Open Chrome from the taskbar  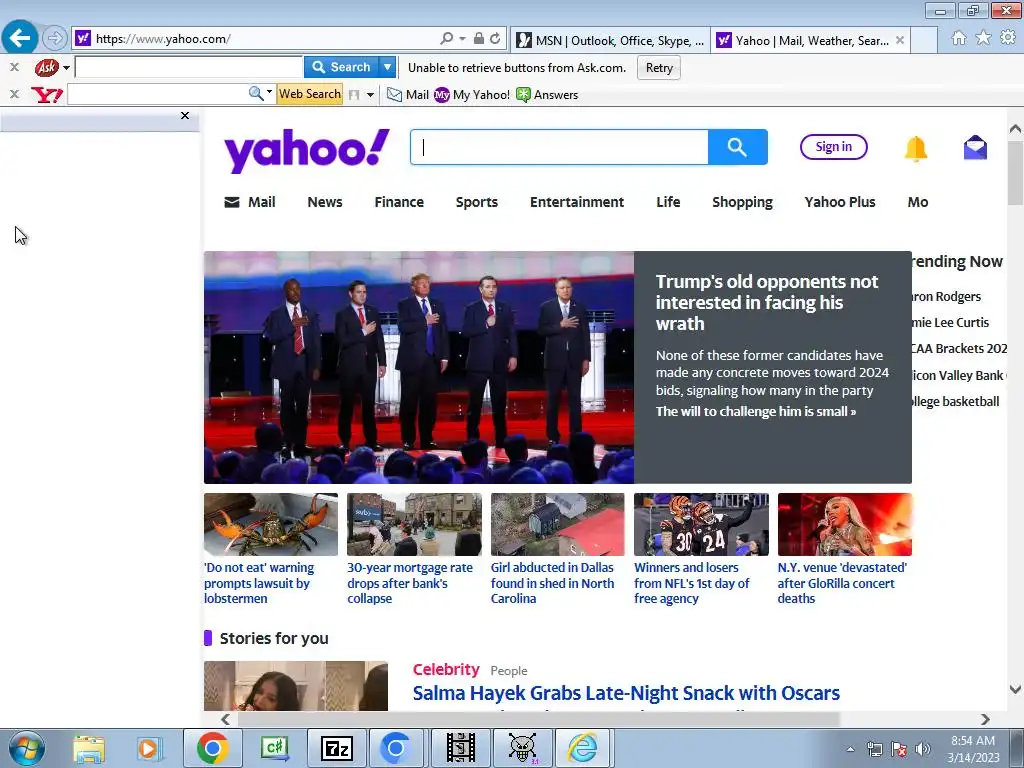[x=212, y=748]
